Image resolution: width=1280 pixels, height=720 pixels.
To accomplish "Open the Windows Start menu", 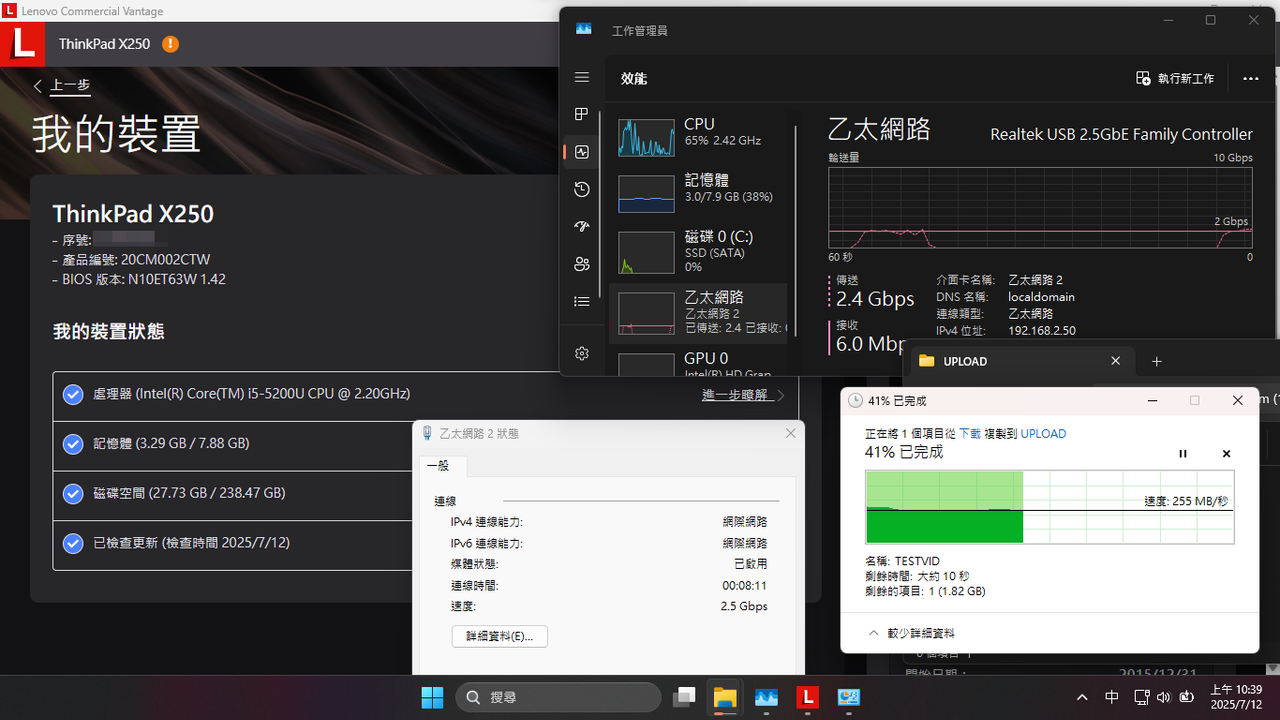I will point(432,697).
